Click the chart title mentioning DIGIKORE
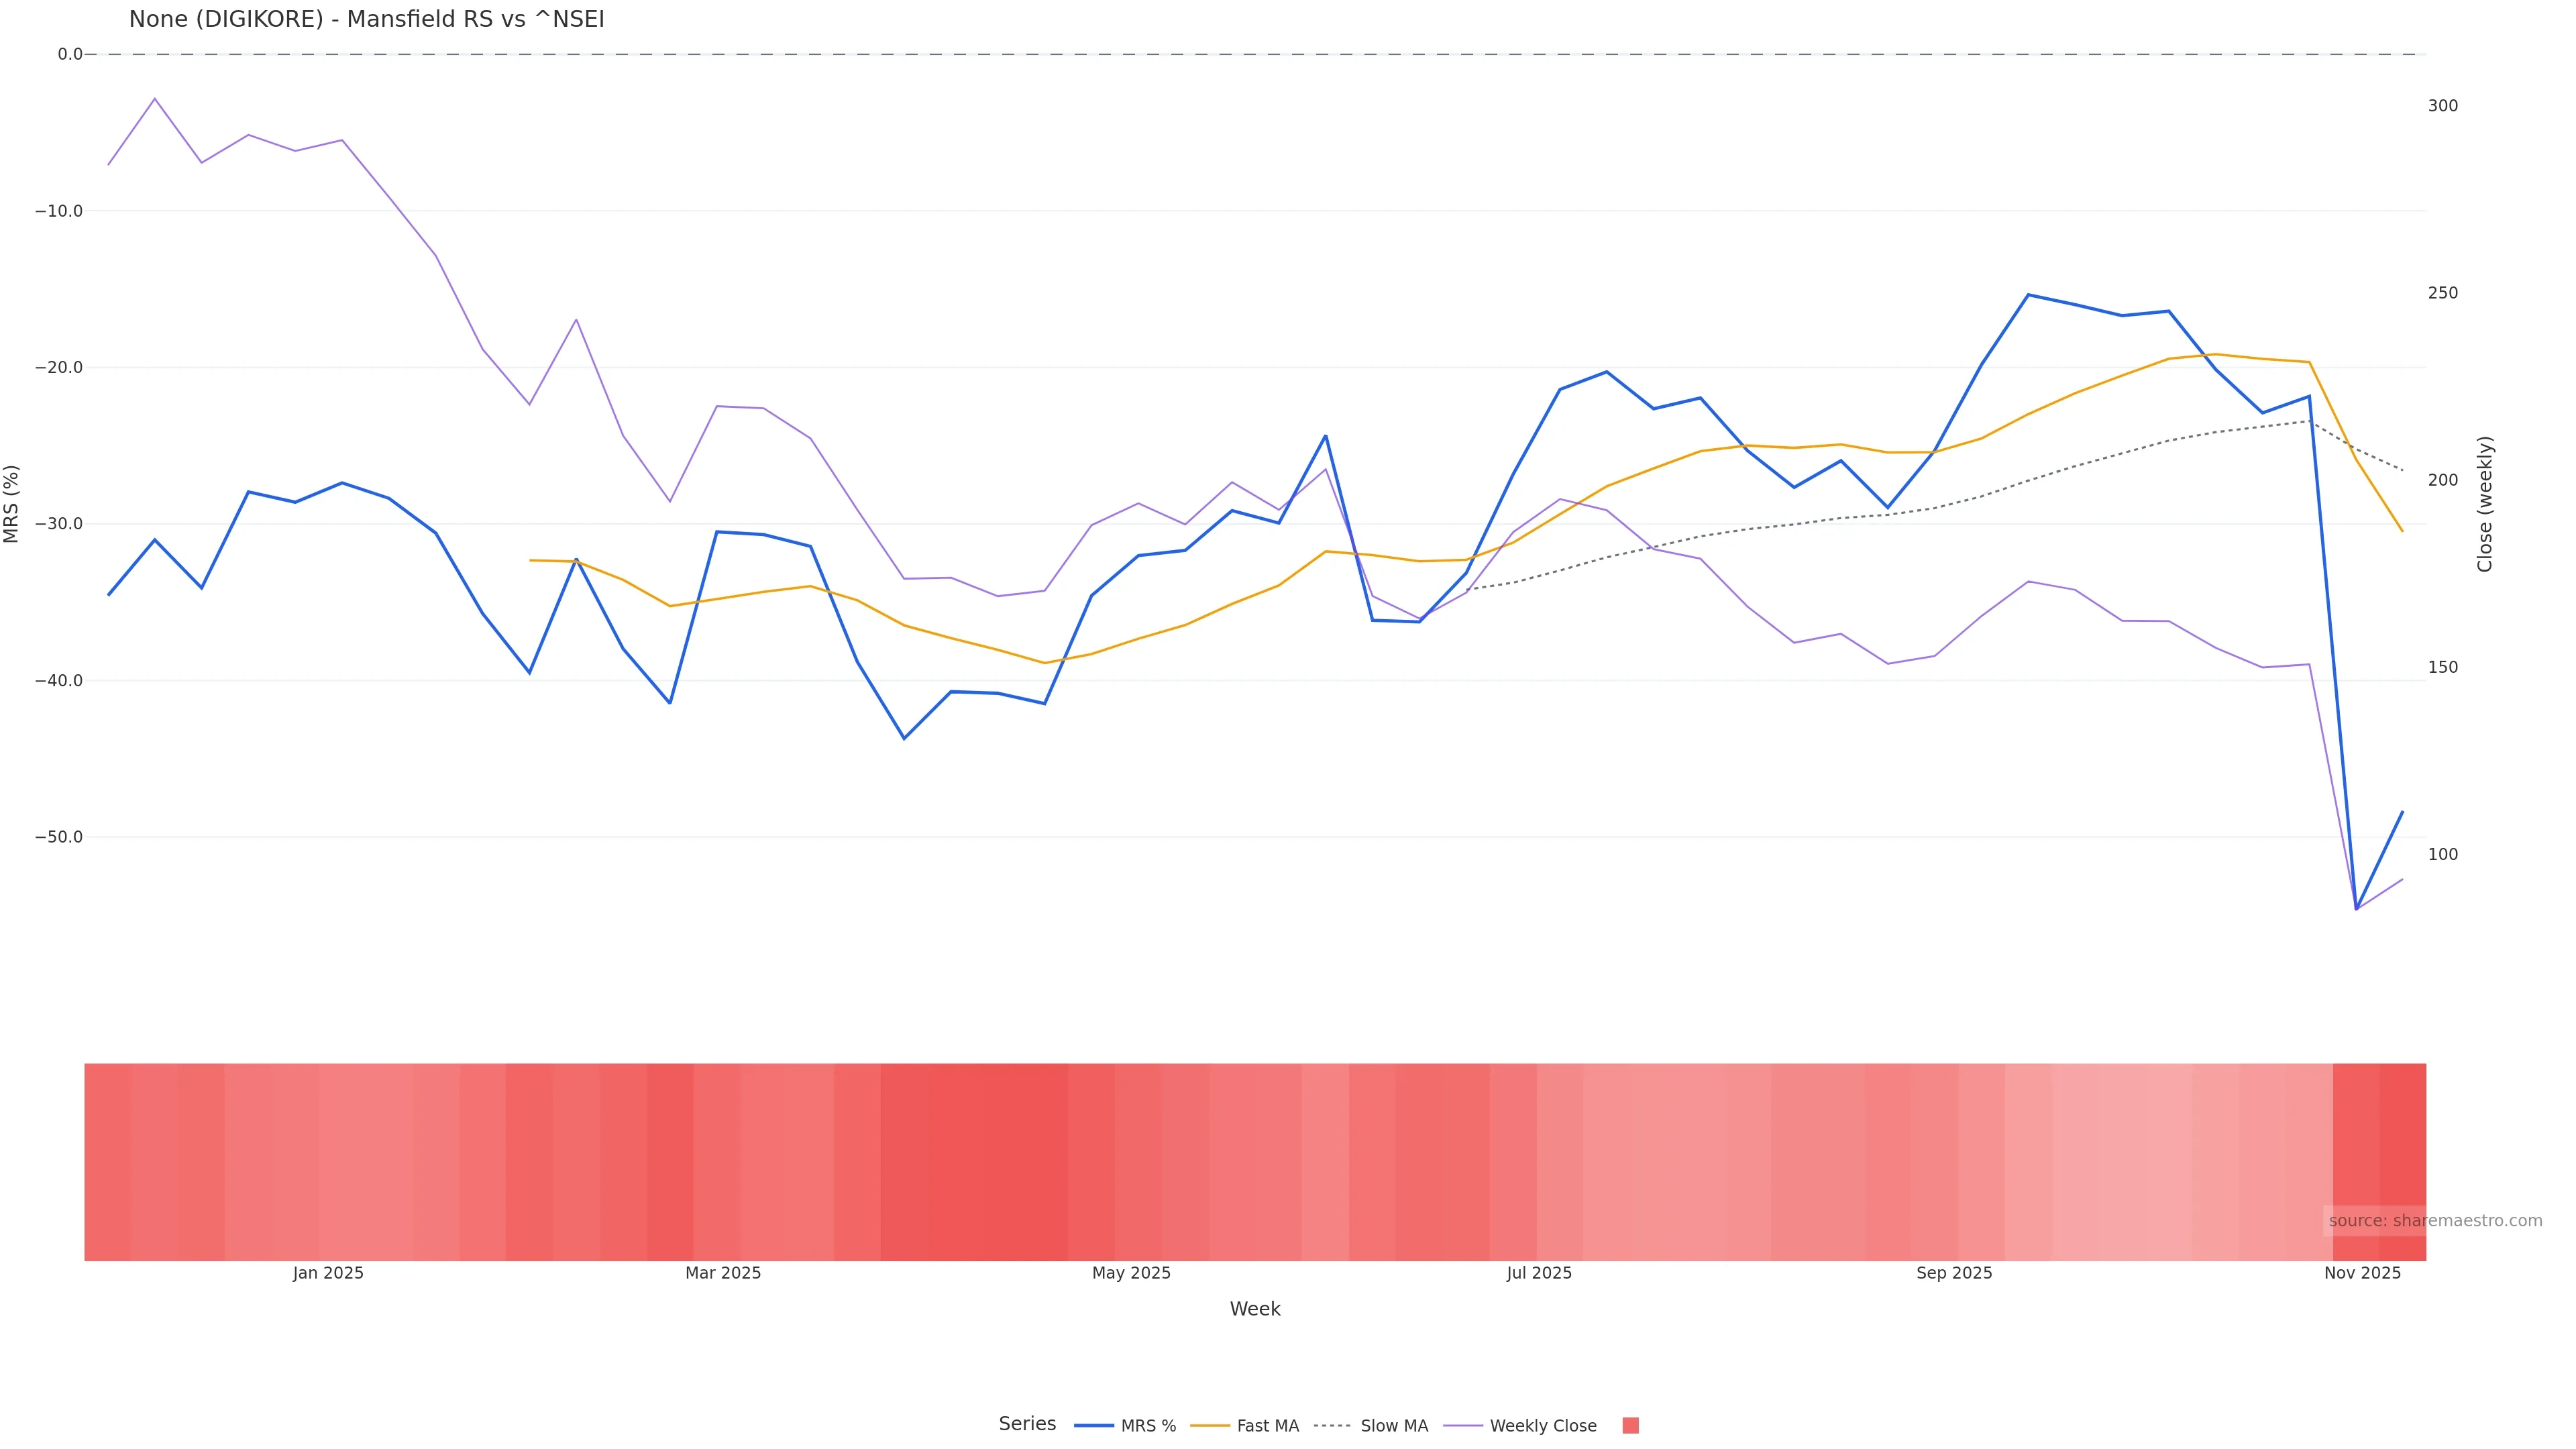This screenshot has width=2576, height=1449. 366,20
